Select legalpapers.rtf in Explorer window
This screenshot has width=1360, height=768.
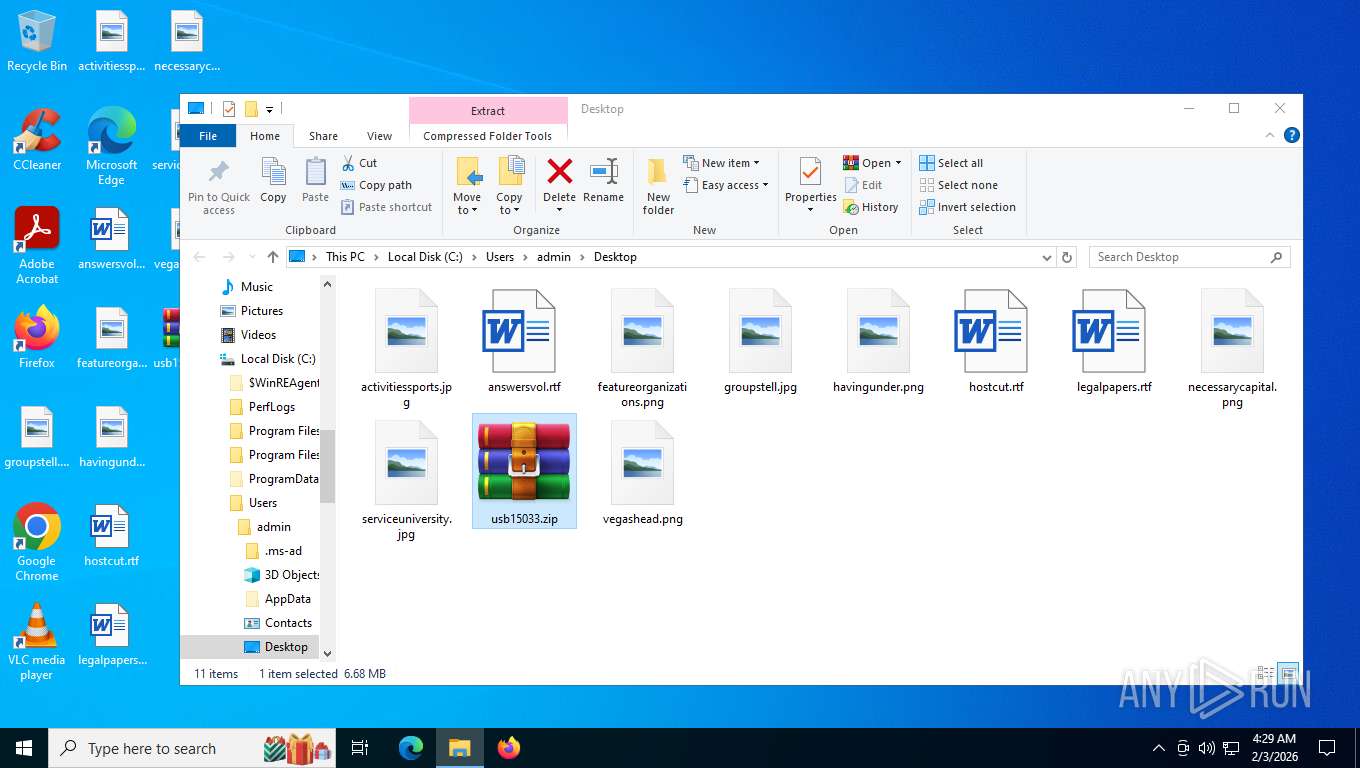tap(1114, 340)
